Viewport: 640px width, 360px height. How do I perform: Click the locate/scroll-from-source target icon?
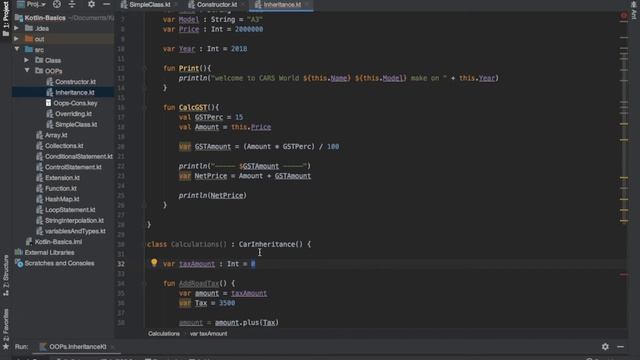tap(57, 4)
